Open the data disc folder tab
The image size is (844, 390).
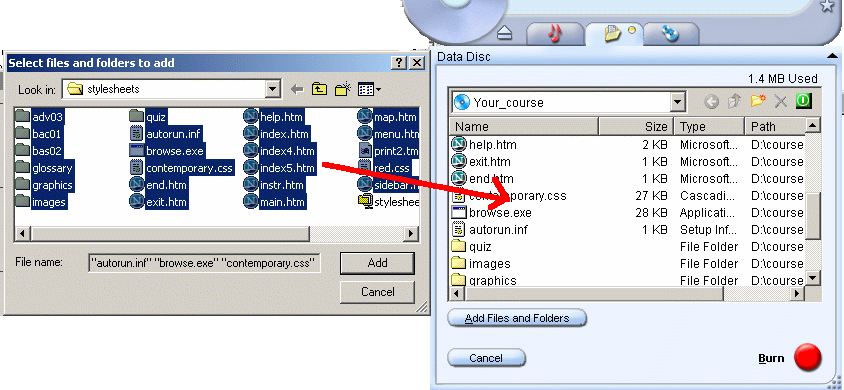613,33
